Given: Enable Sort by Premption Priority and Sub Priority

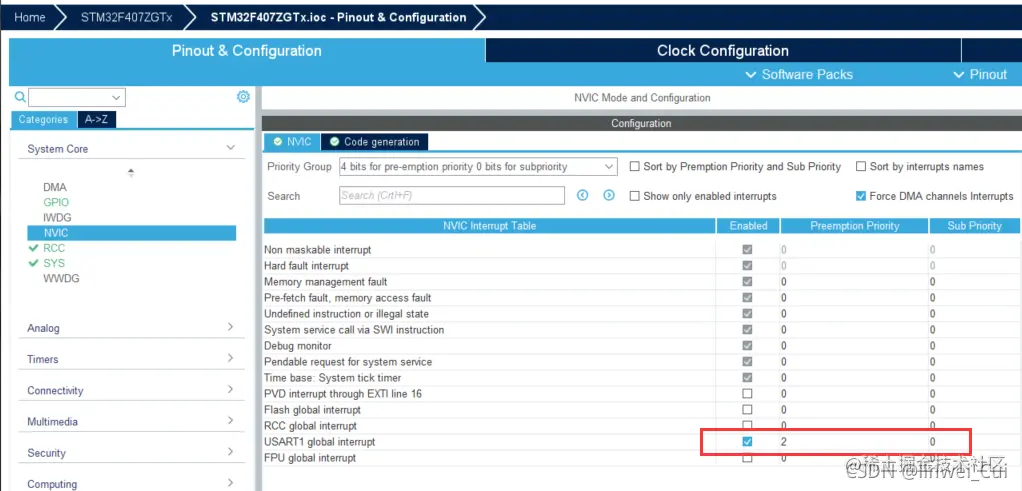Looking at the screenshot, I should click(634, 166).
